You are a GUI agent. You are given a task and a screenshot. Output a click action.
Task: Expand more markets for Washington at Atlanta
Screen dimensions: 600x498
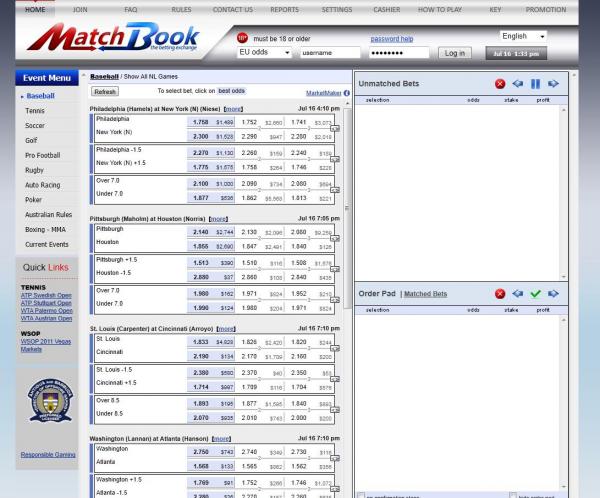pyautogui.click(x=221, y=439)
